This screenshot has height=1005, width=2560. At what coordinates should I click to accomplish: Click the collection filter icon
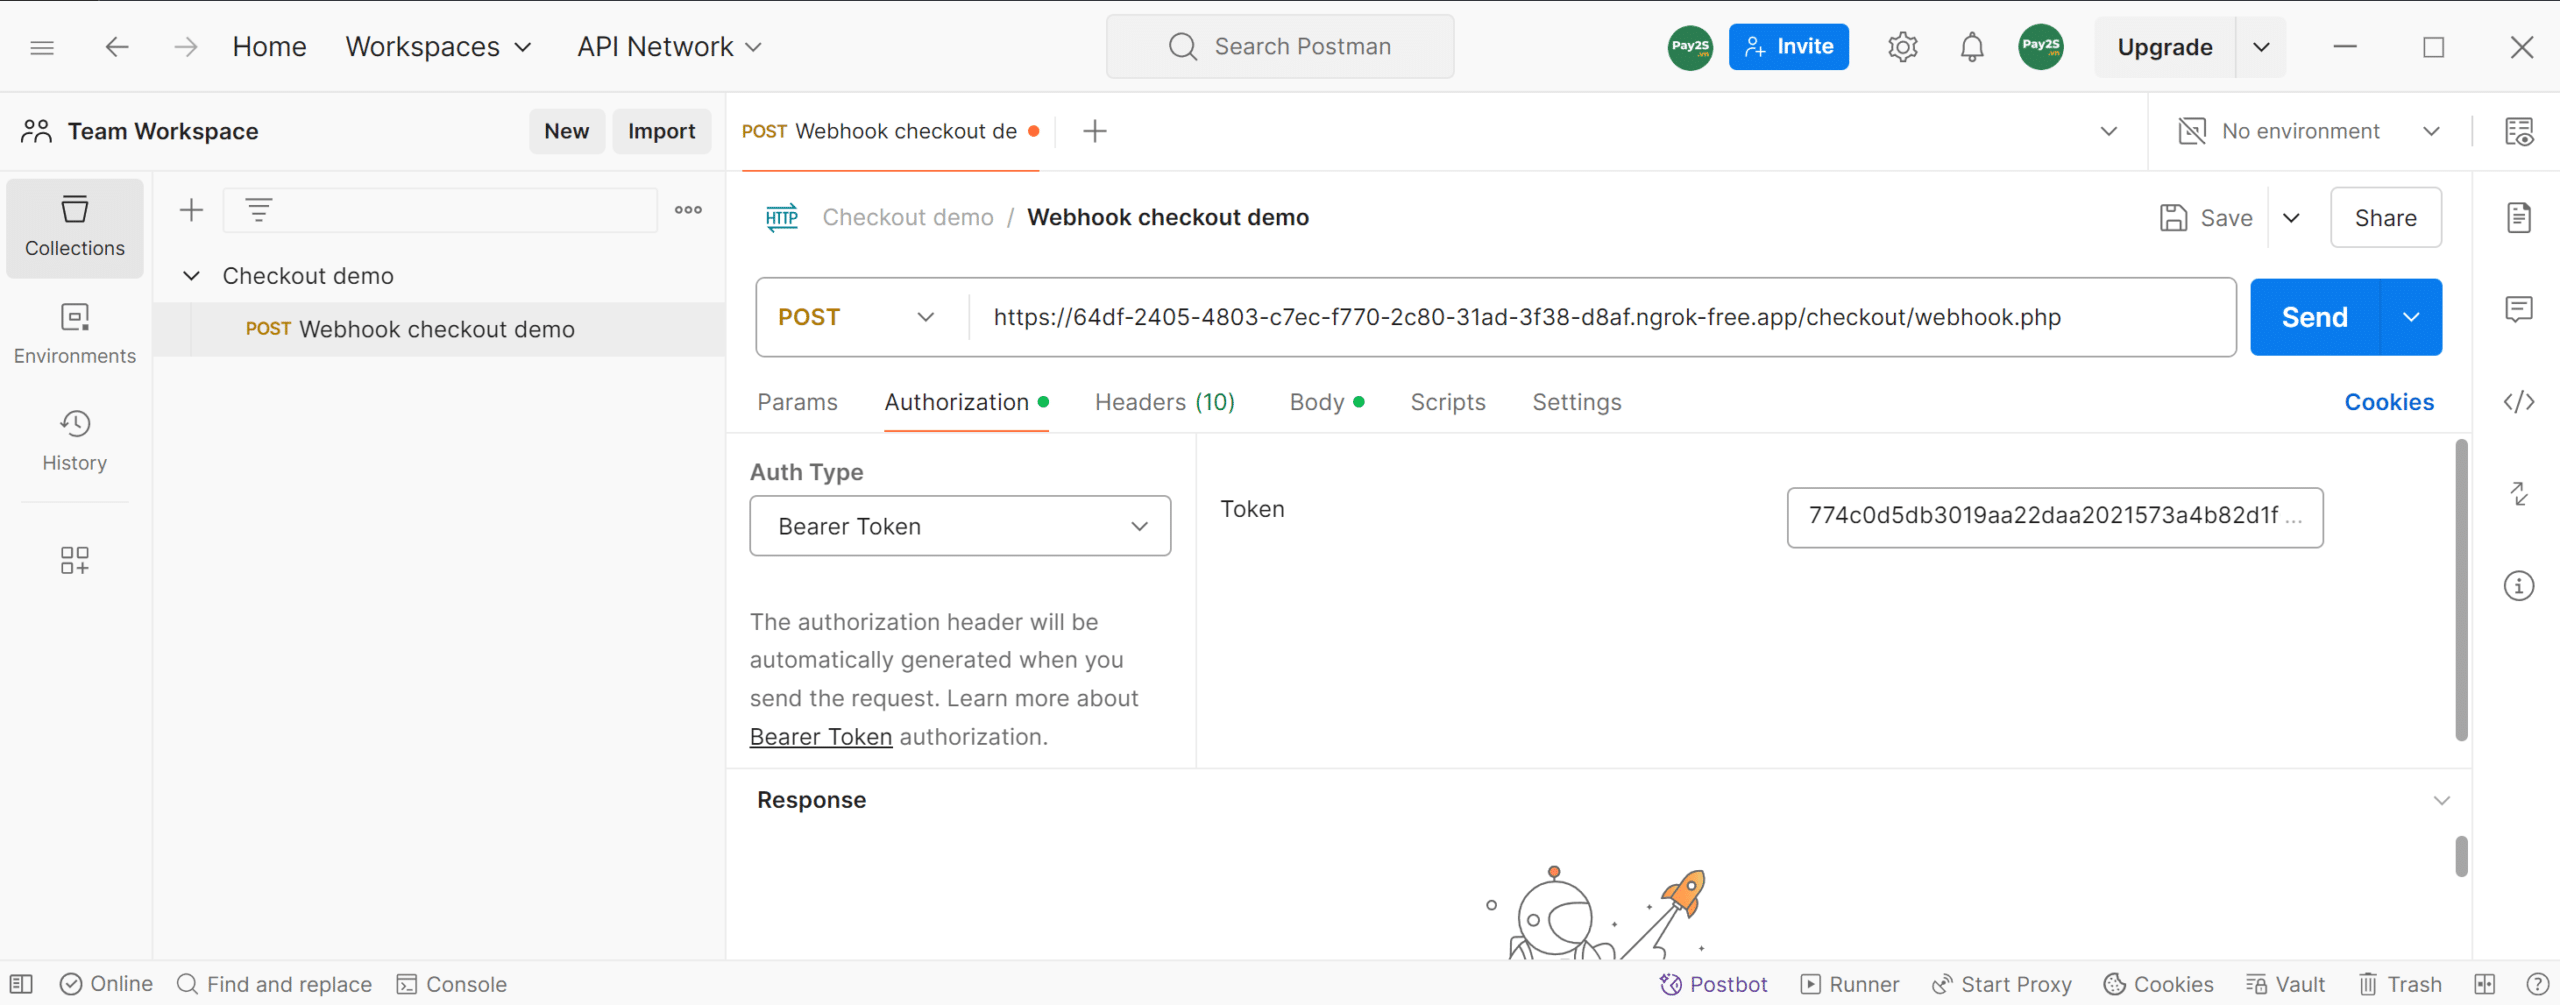259,210
